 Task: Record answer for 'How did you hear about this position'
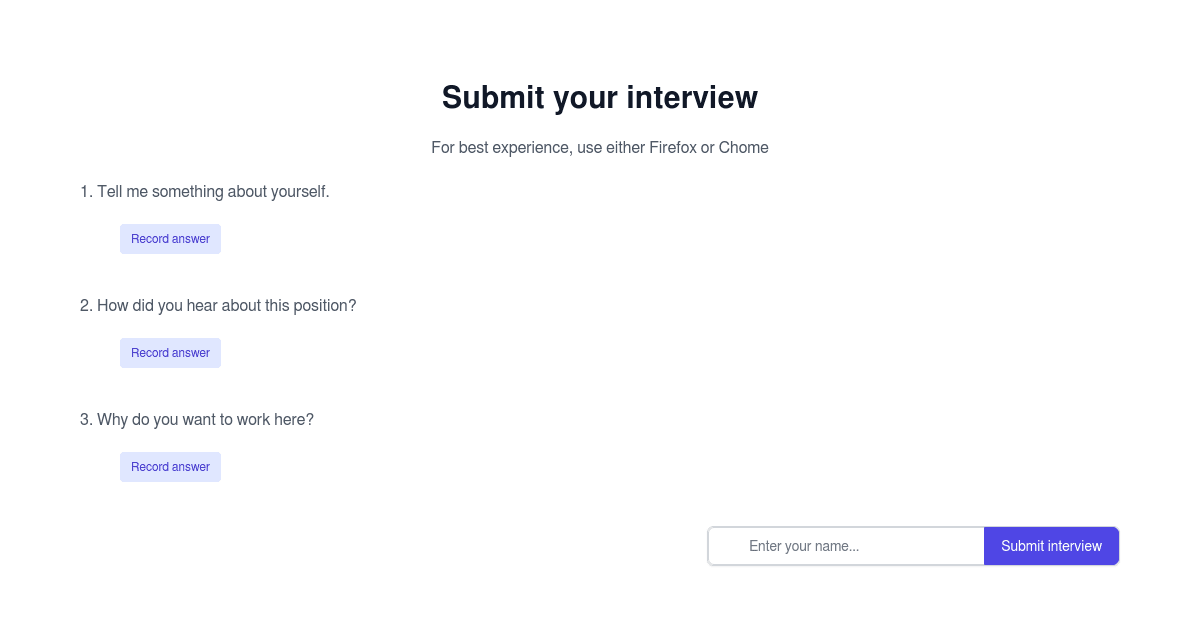click(x=170, y=352)
